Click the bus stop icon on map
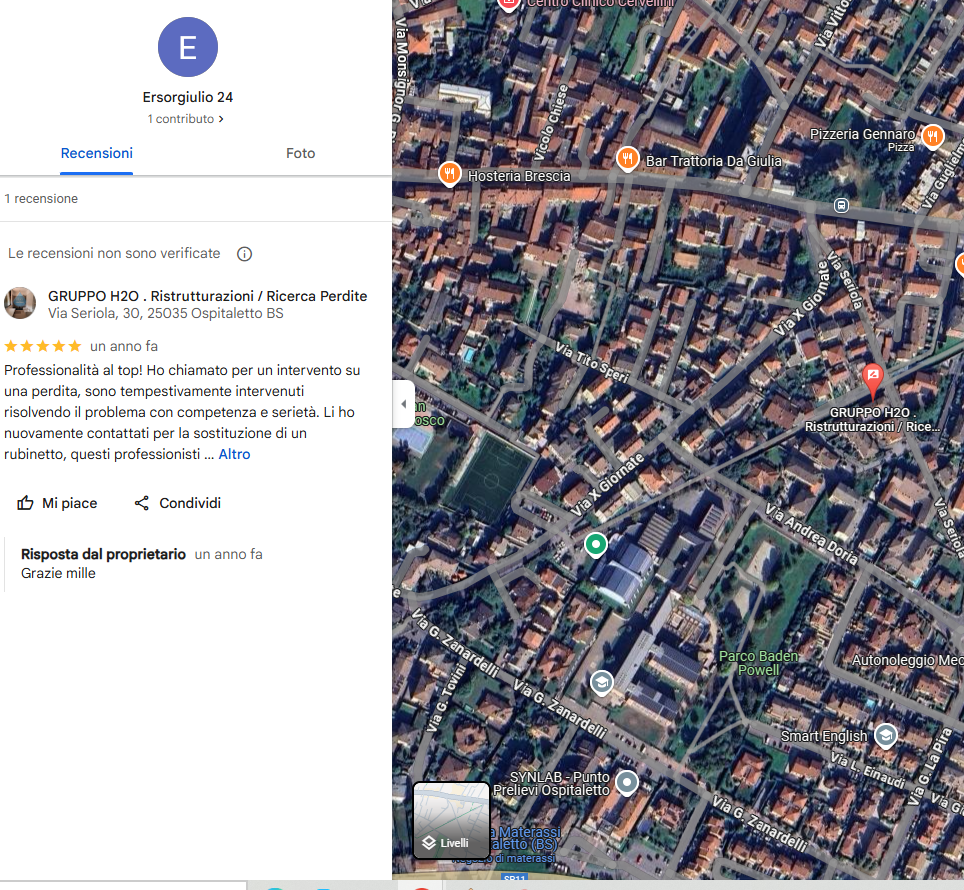964x890 pixels. tap(841, 205)
